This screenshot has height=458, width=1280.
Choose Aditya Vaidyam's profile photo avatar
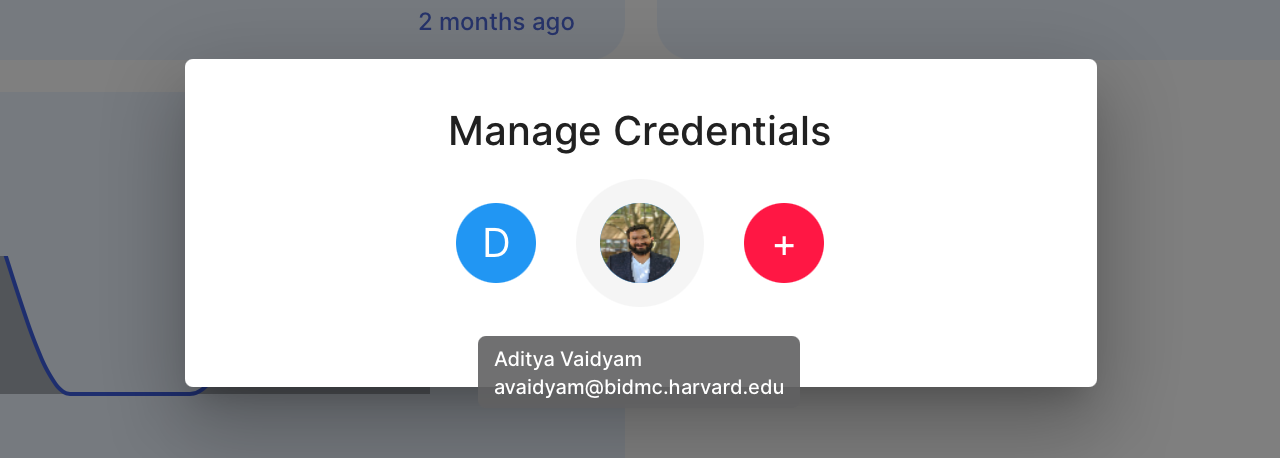point(640,243)
